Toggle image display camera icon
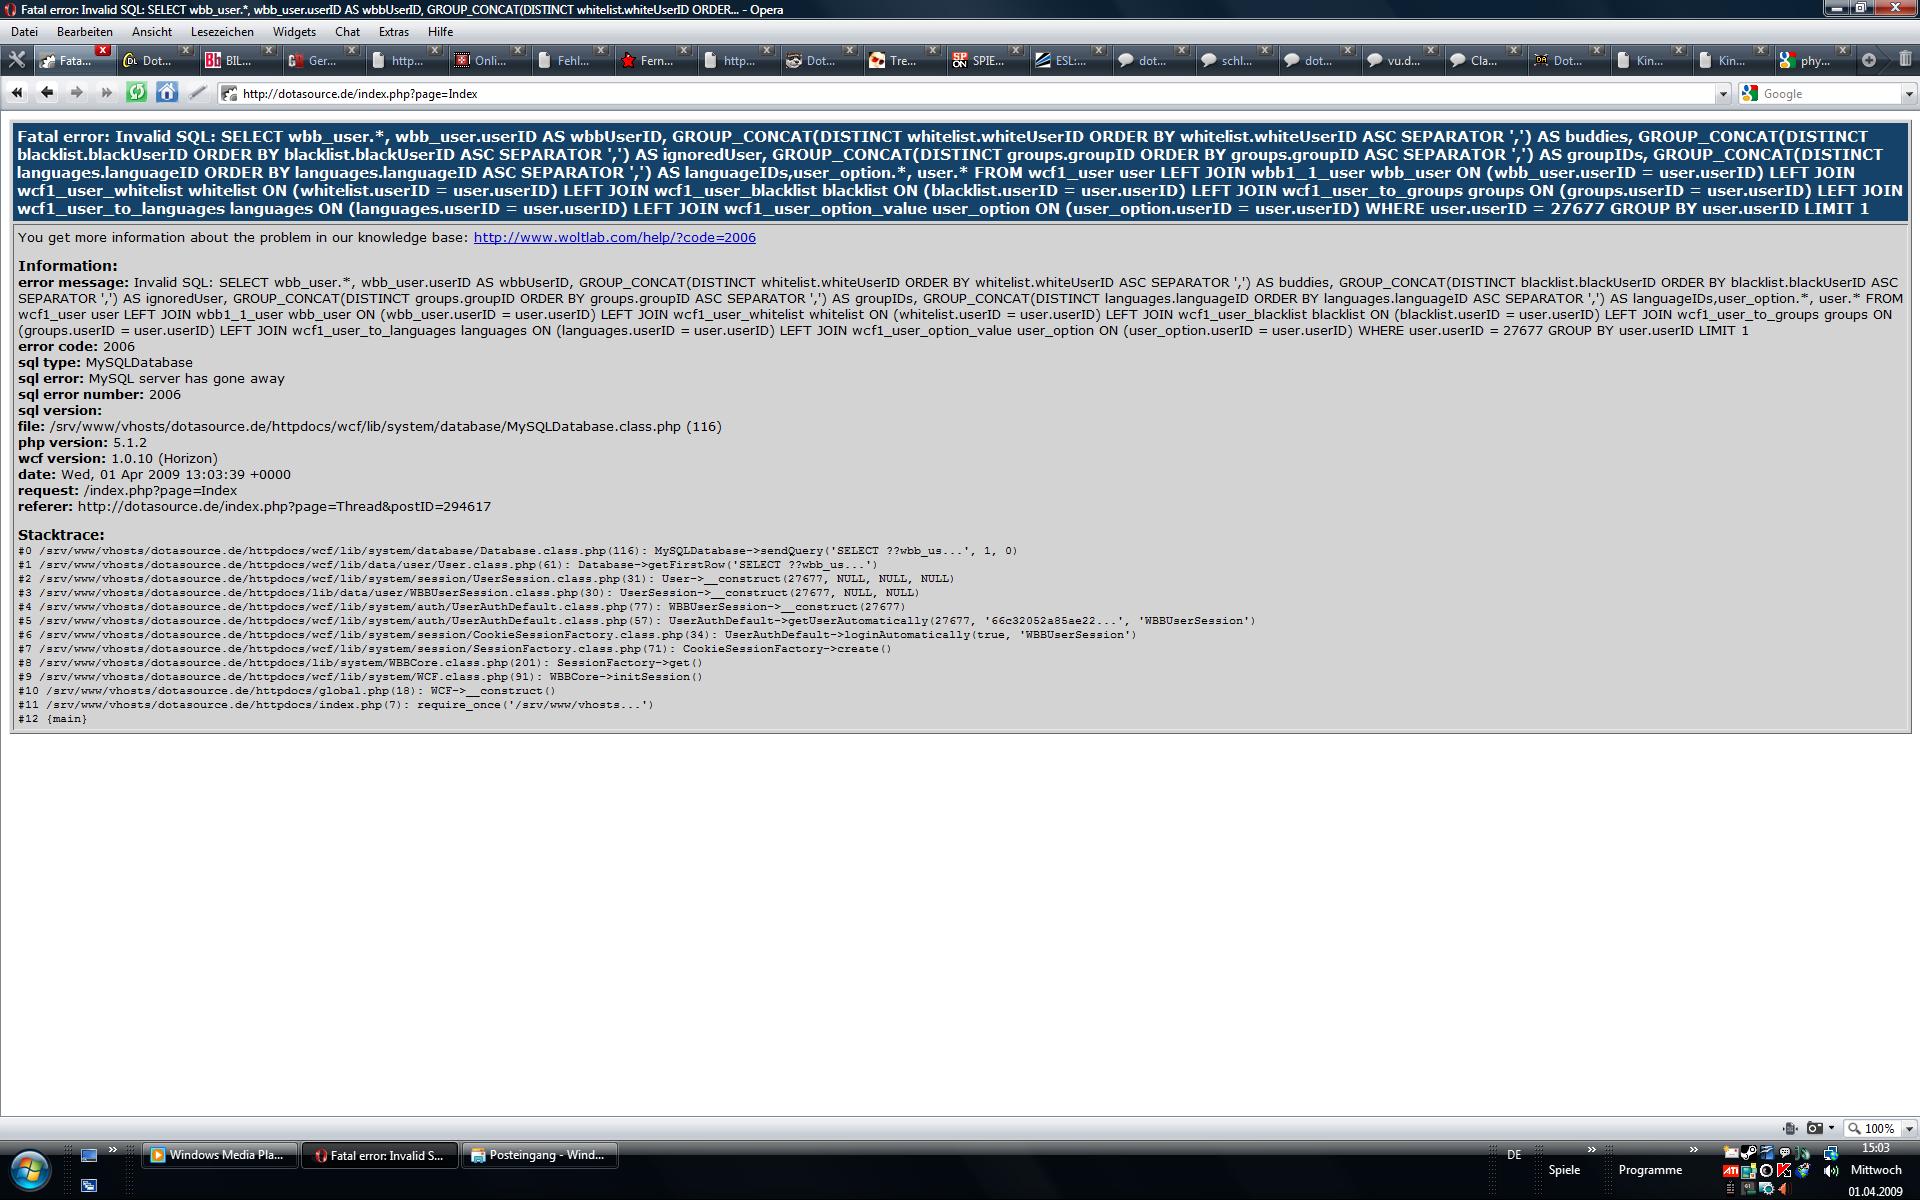Image resolution: width=1920 pixels, height=1200 pixels. pos(1814,1128)
